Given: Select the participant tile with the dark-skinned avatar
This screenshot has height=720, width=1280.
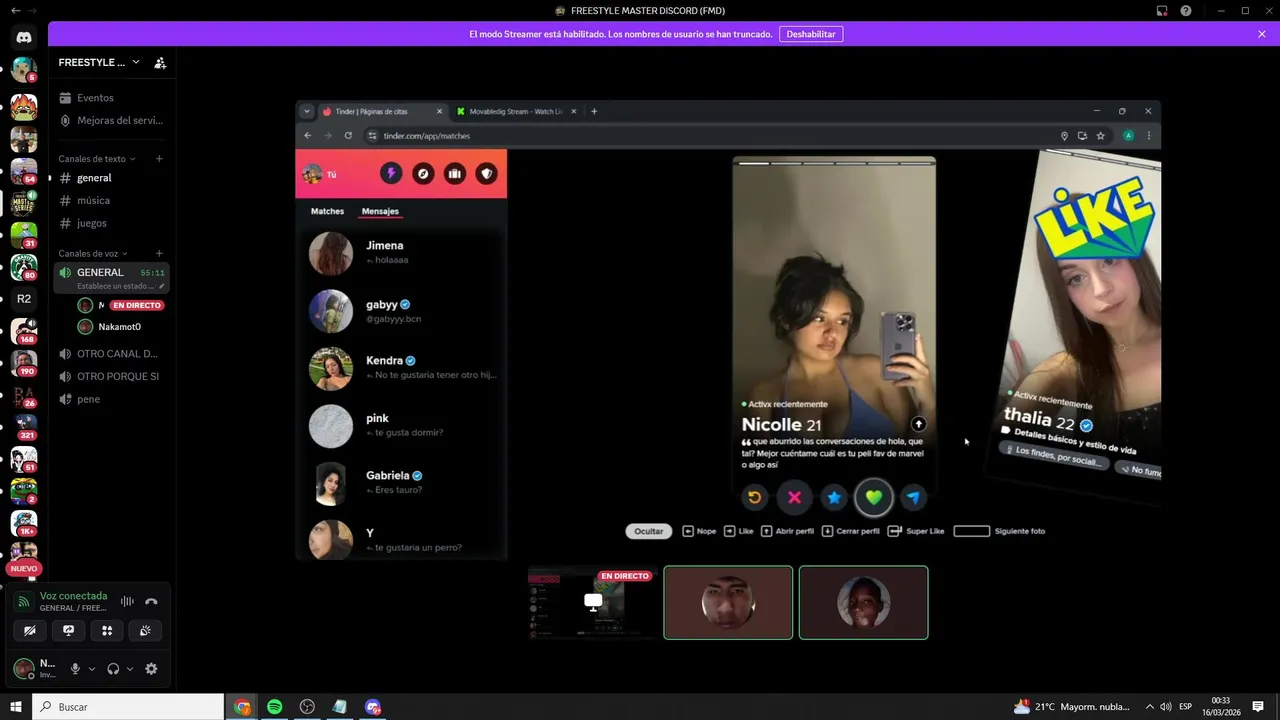Looking at the screenshot, I should coord(864,602).
